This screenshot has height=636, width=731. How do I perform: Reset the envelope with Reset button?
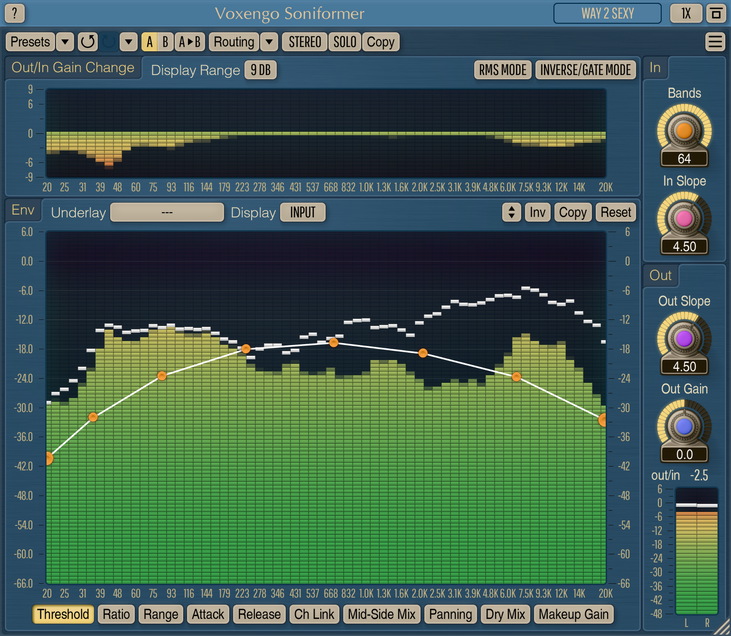(x=616, y=213)
